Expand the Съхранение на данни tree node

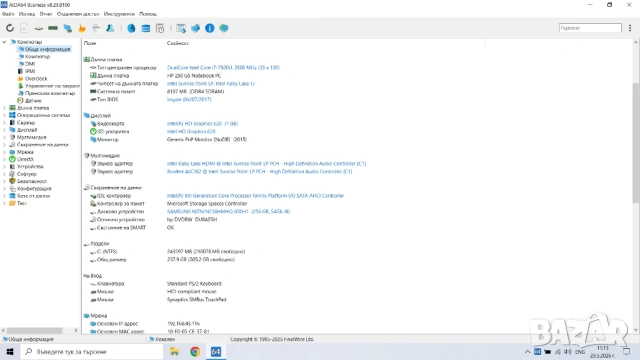[4, 144]
